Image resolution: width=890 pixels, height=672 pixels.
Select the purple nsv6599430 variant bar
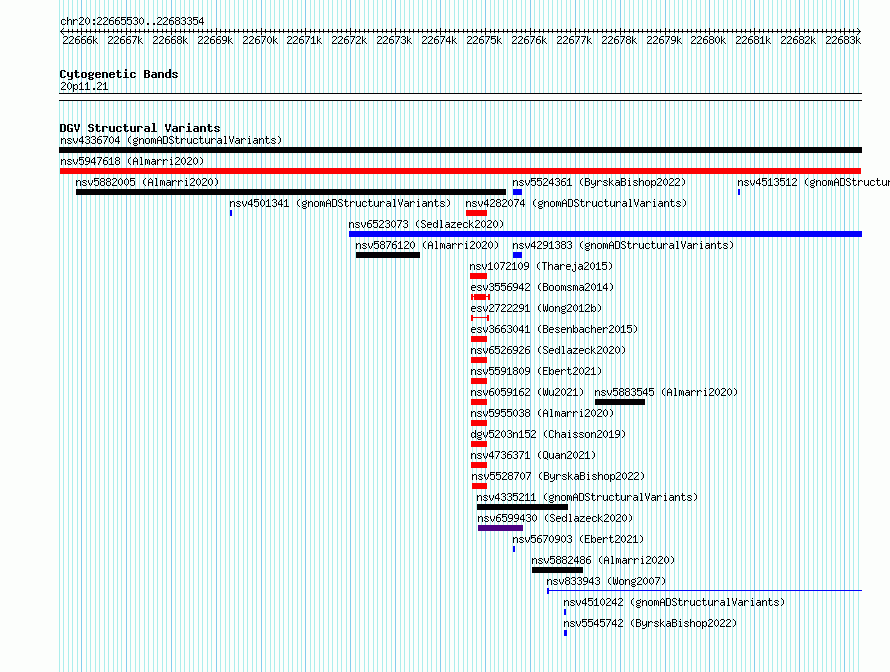click(500, 528)
